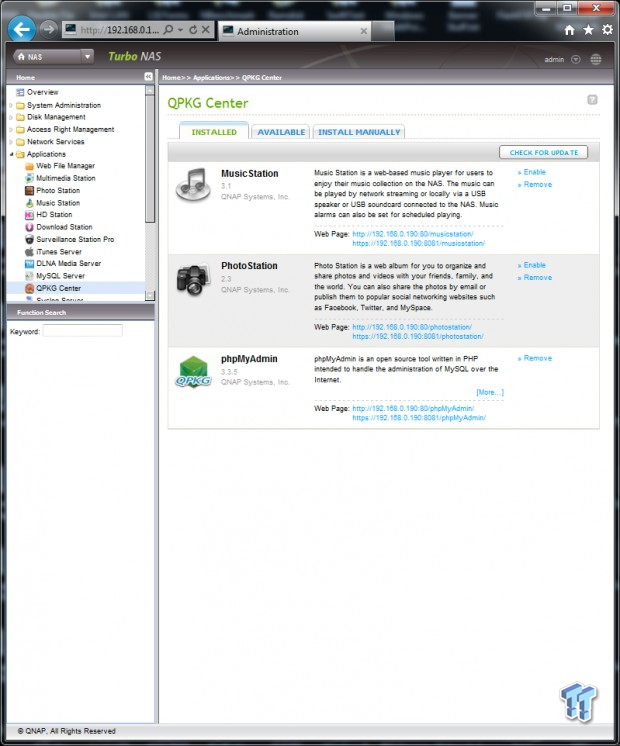Open the language globe icon
620x746 pixels.
coord(596,59)
